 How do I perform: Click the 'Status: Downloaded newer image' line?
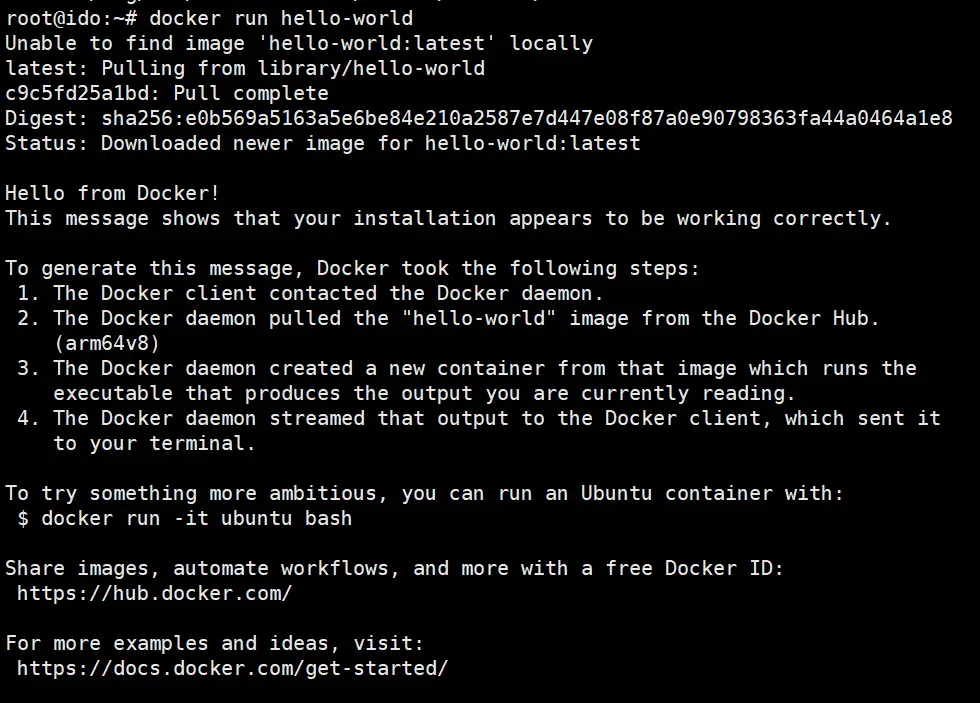(x=322, y=143)
